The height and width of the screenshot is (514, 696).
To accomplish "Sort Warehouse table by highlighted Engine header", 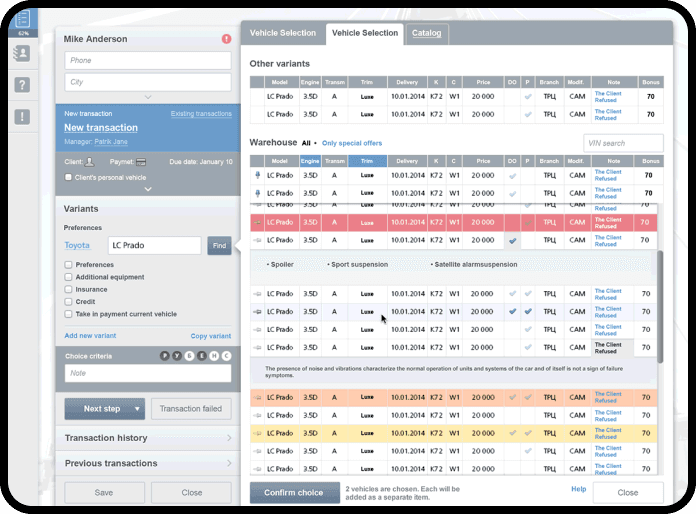I will pos(310,161).
